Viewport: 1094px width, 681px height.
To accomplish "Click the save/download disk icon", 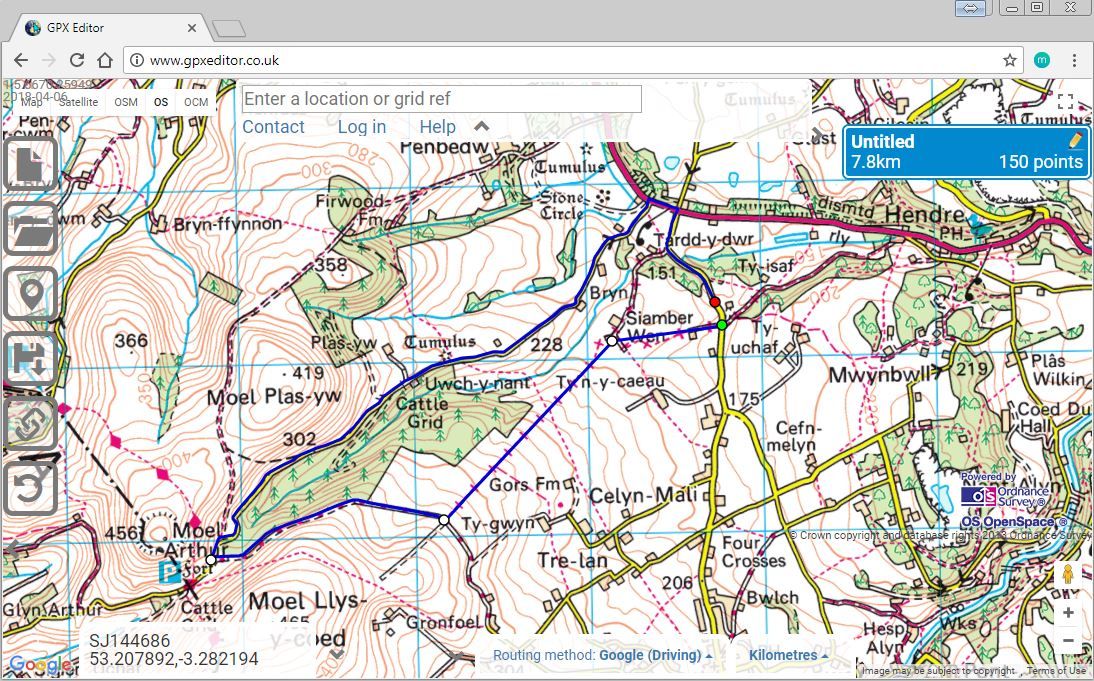I will tap(30, 359).
